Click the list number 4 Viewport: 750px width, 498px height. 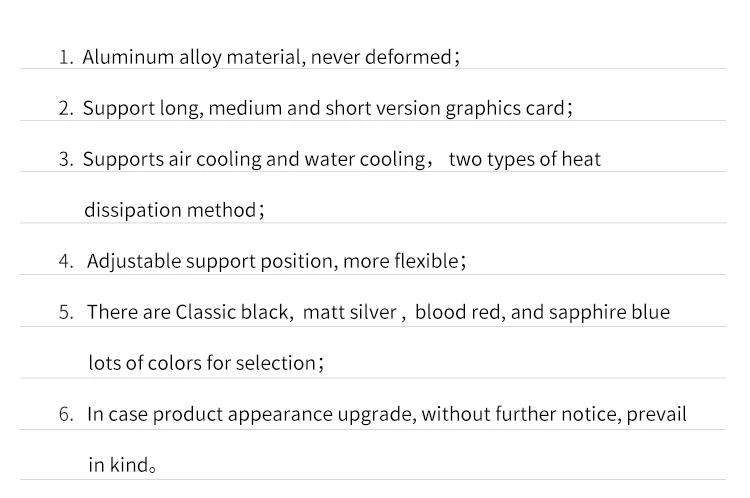click(x=65, y=261)
